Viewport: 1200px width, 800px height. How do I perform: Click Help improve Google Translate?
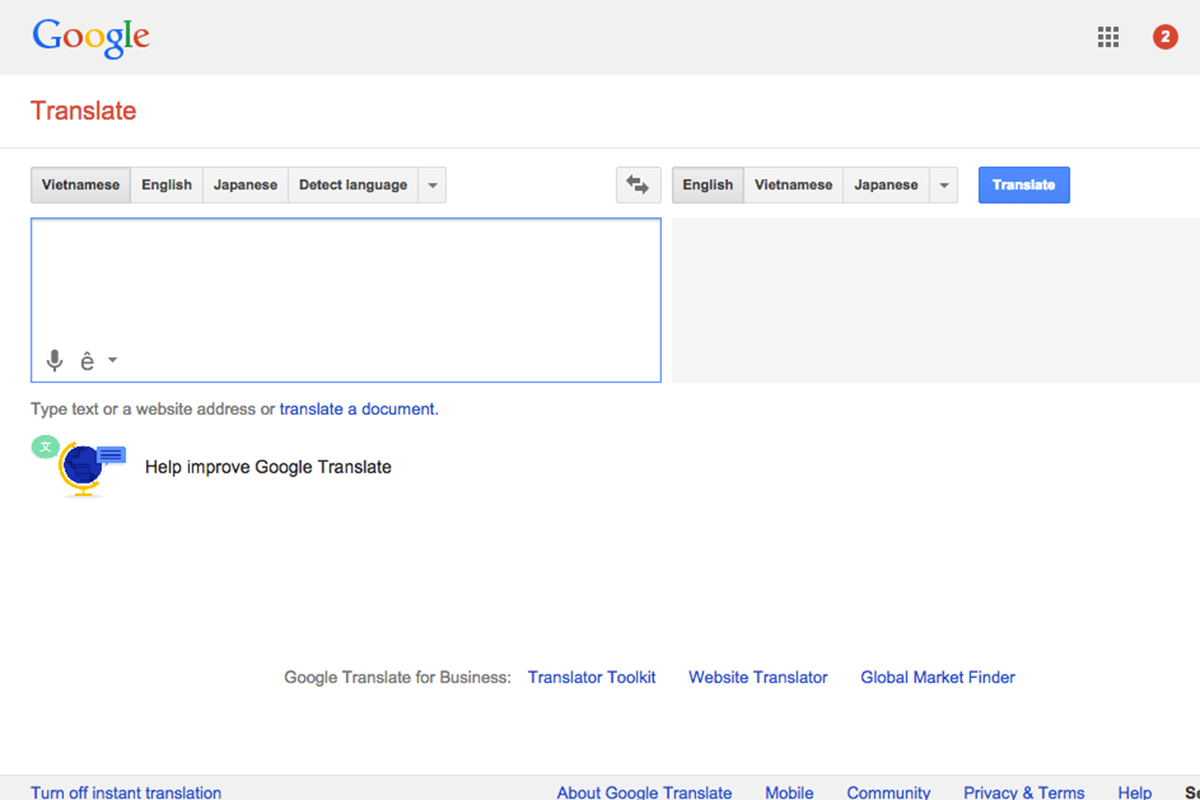point(268,467)
